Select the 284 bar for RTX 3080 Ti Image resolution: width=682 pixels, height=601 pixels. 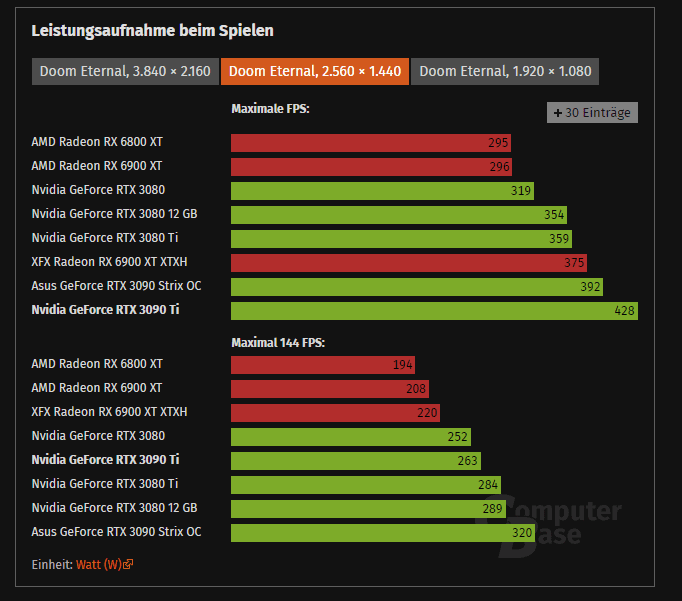(366, 485)
